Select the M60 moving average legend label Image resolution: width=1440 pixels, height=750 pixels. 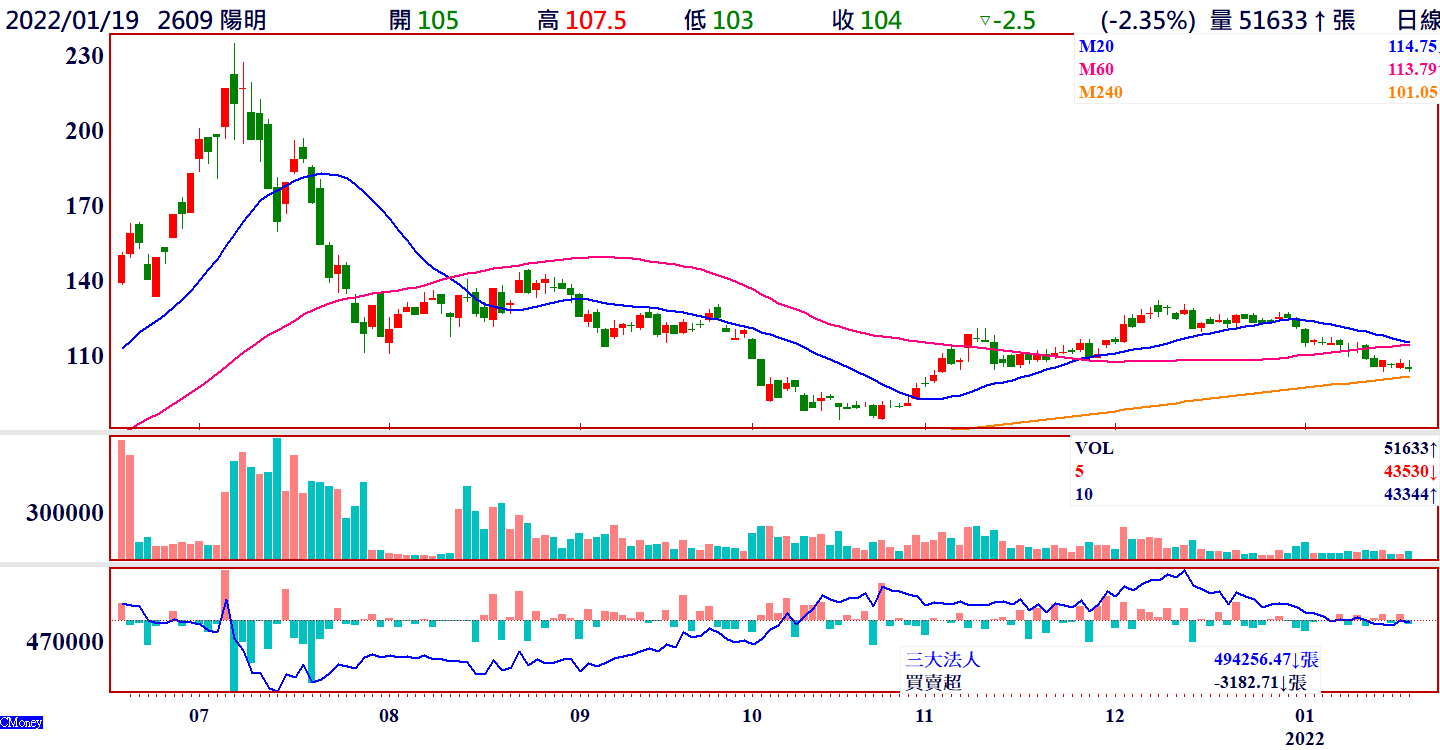(1094, 69)
